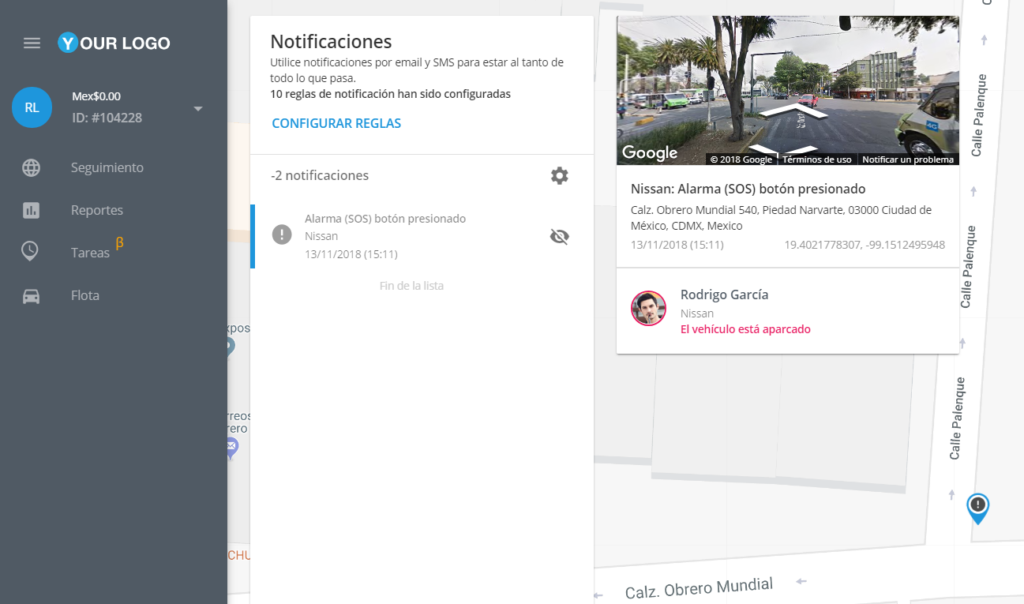Select the Alarma (SOS) botón presionado notification
Viewport: 1024px width, 604px height.
422,236
